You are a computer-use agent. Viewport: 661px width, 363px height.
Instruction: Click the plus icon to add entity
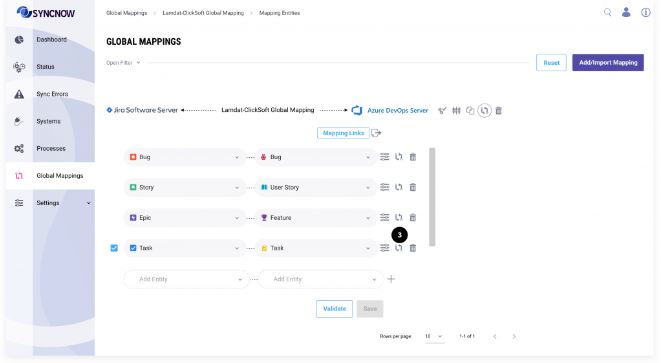pyautogui.click(x=391, y=279)
